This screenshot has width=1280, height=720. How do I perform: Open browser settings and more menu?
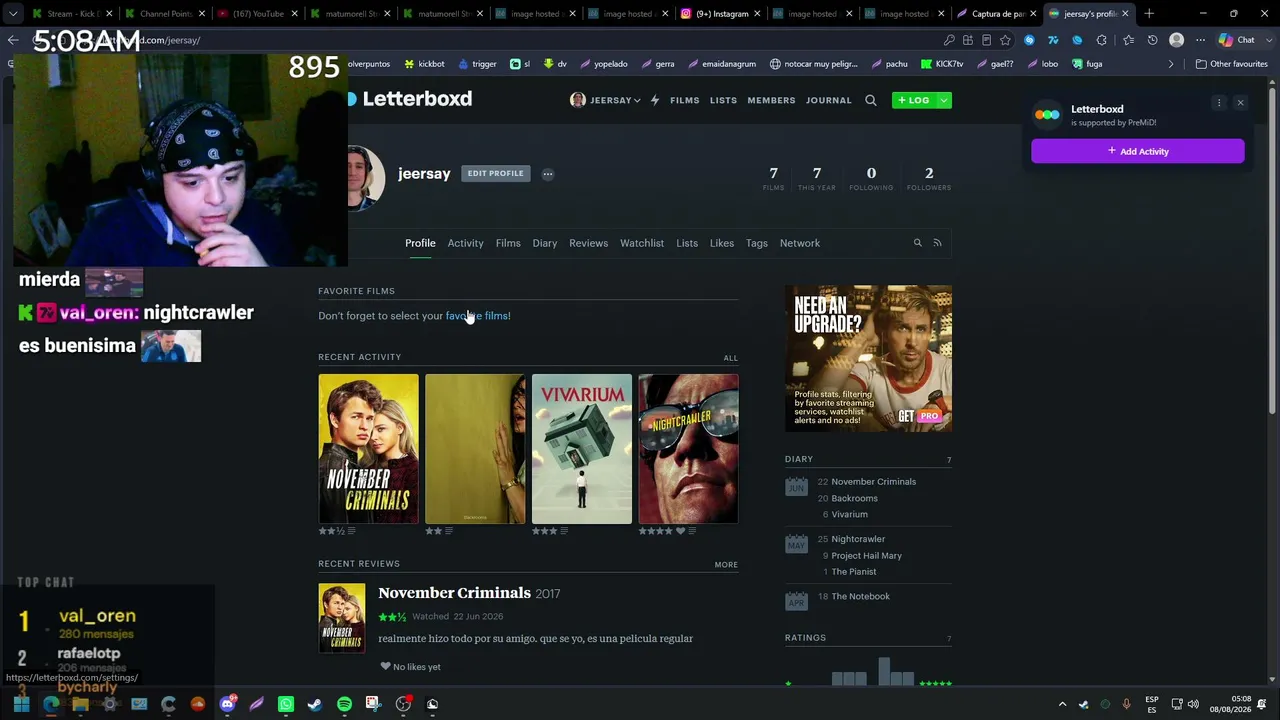pyautogui.click(x=1200, y=40)
